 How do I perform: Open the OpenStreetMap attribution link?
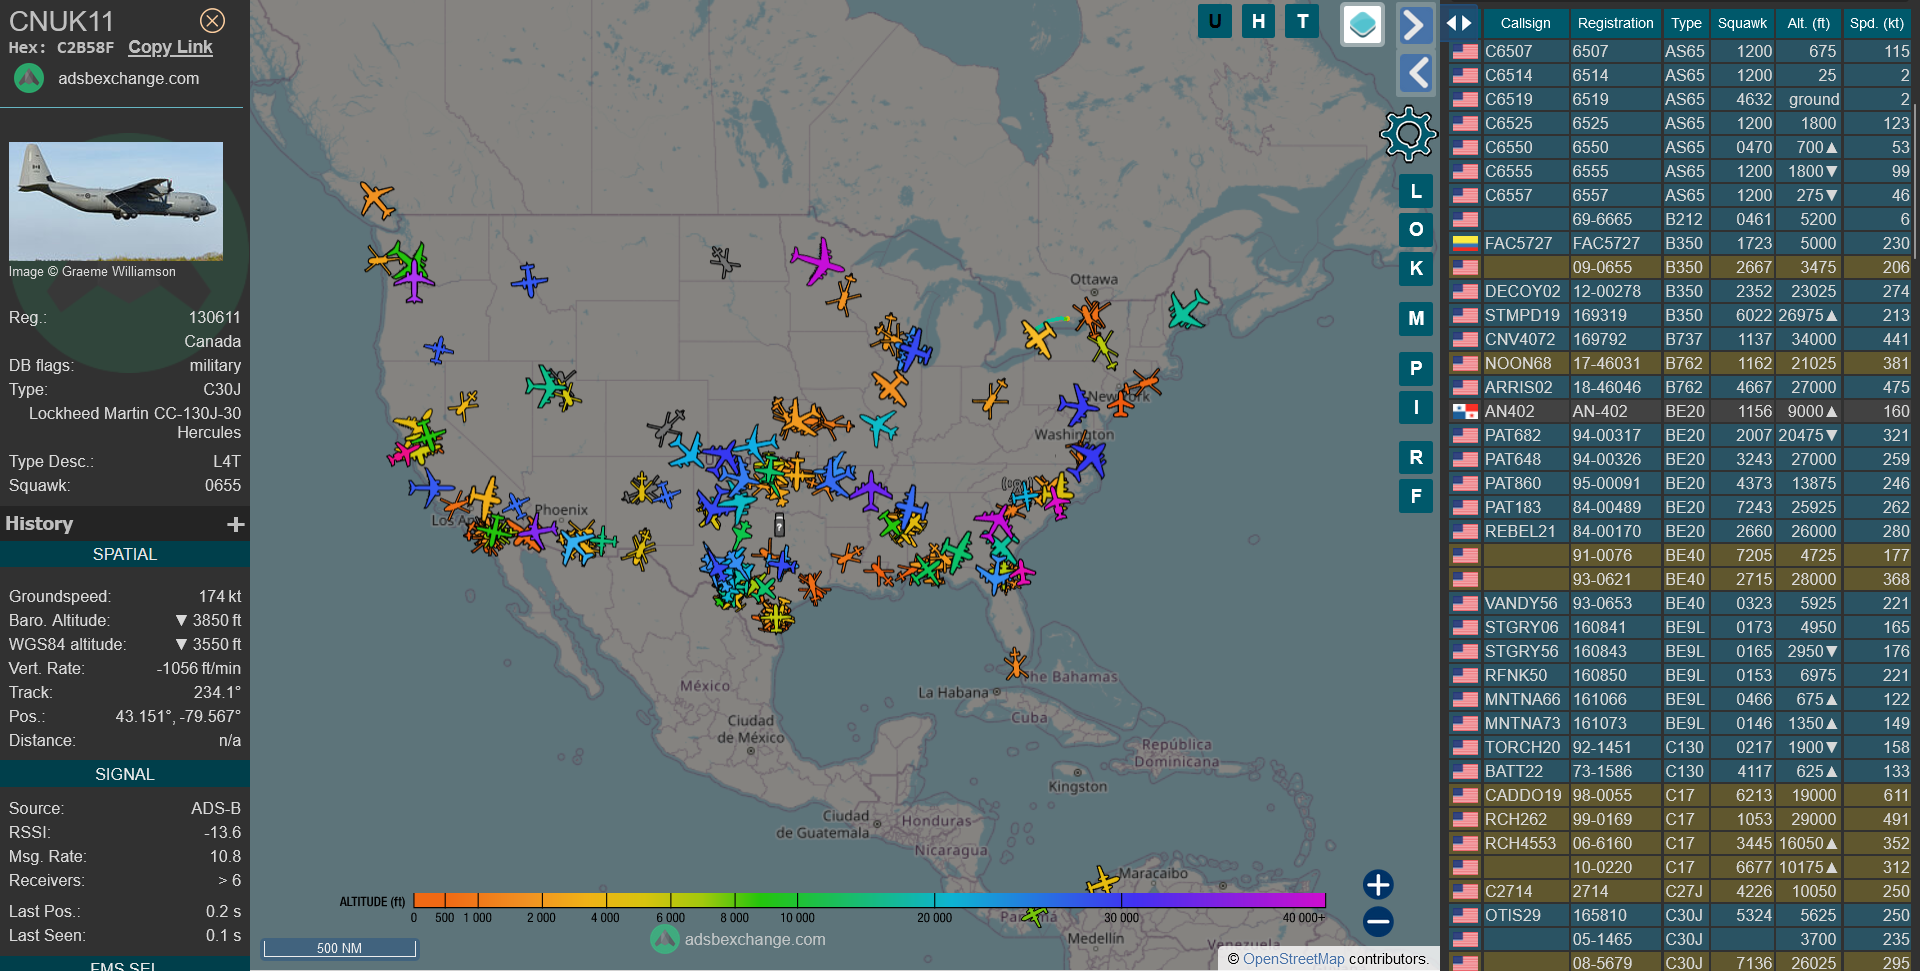pos(1293,959)
